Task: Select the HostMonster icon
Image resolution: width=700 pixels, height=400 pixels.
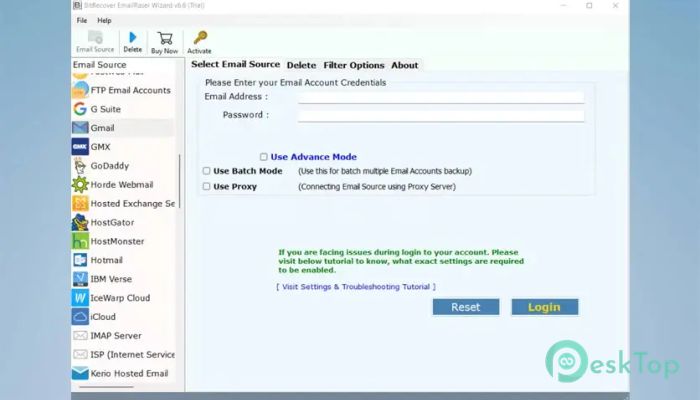Action: (x=80, y=241)
